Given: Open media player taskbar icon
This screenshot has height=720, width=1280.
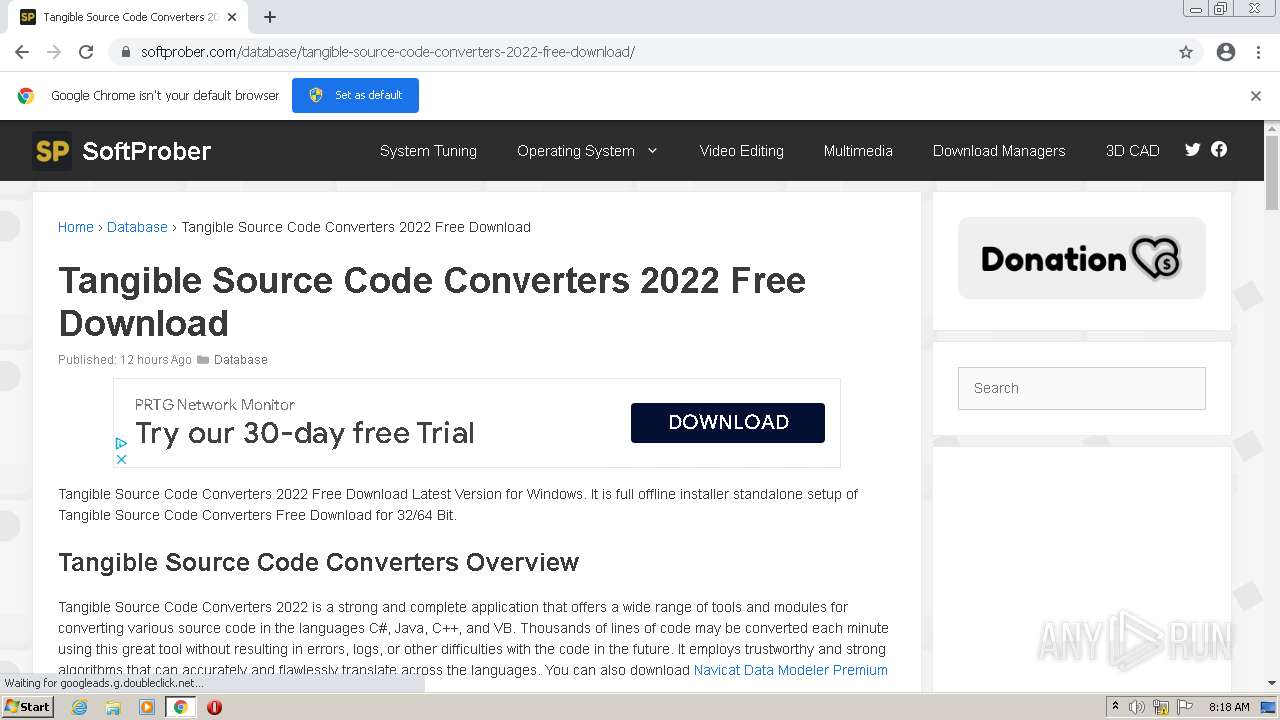Looking at the screenshot, I should (x=147, y=707).
